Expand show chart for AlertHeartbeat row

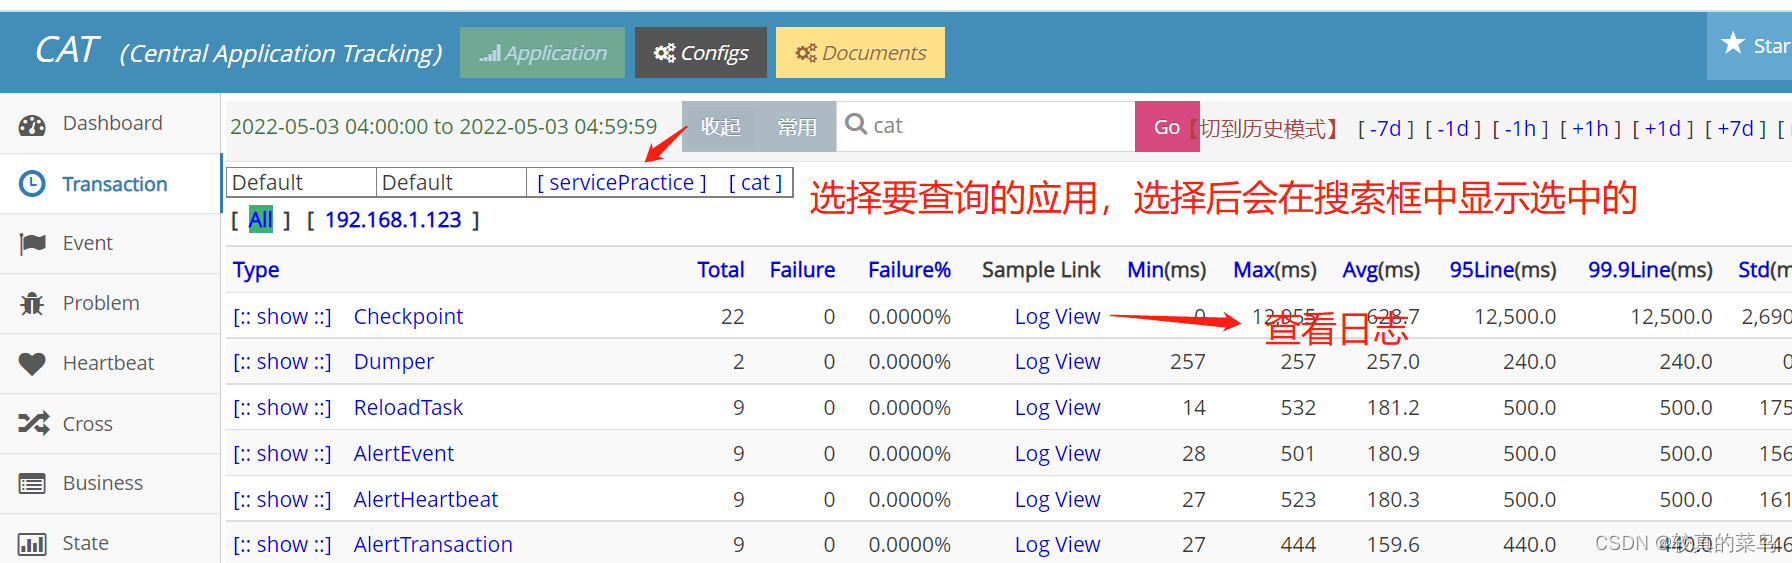(x=282, y=500)
